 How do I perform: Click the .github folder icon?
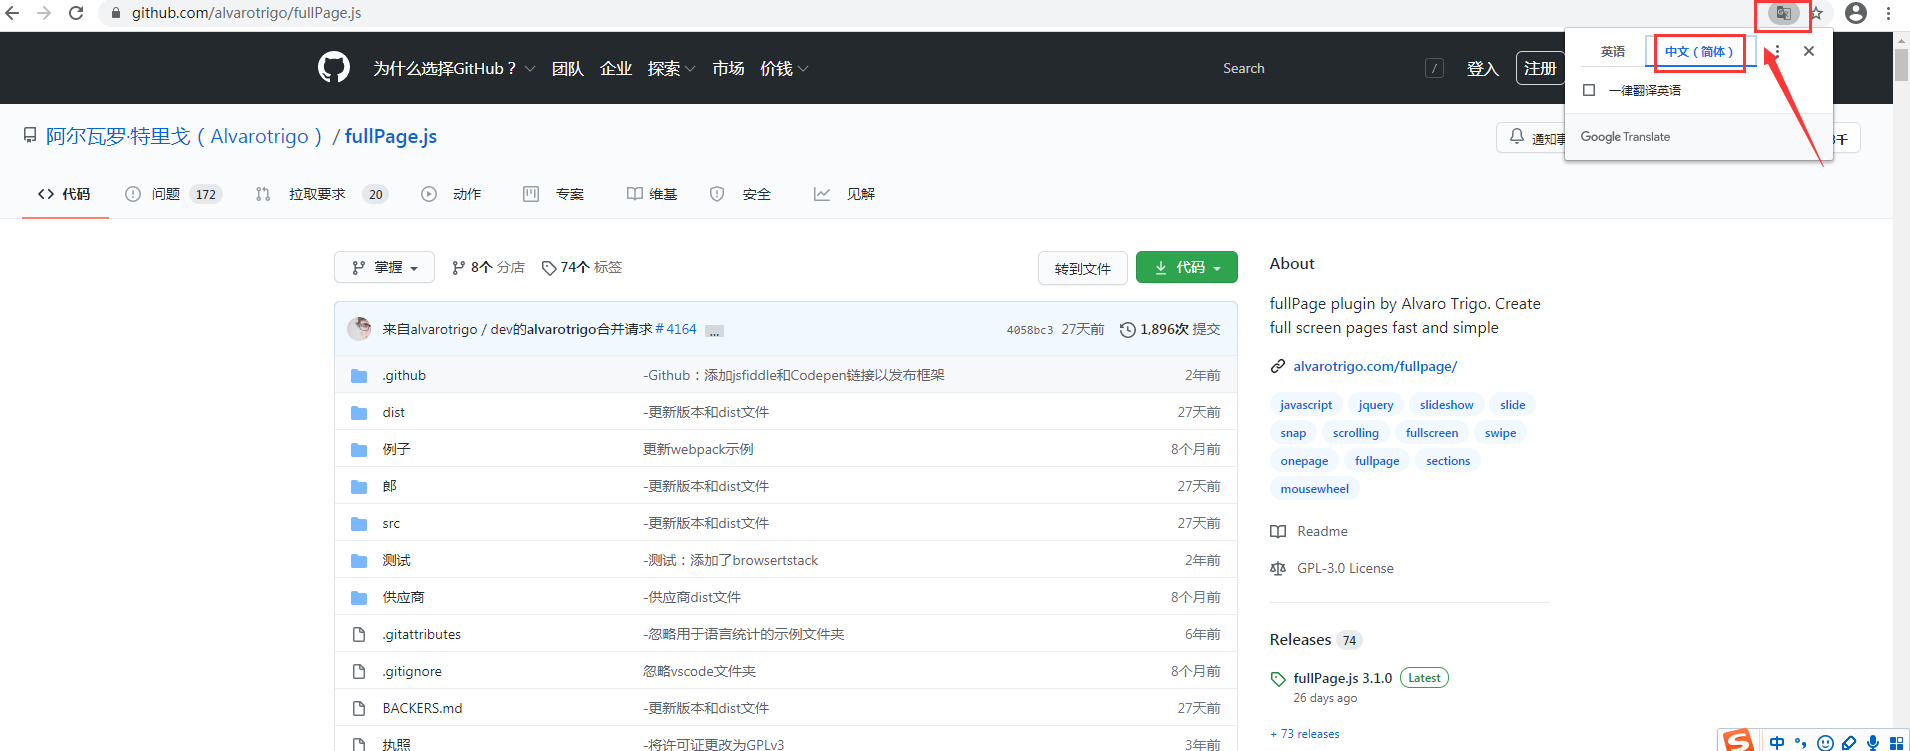click(359, 376)
